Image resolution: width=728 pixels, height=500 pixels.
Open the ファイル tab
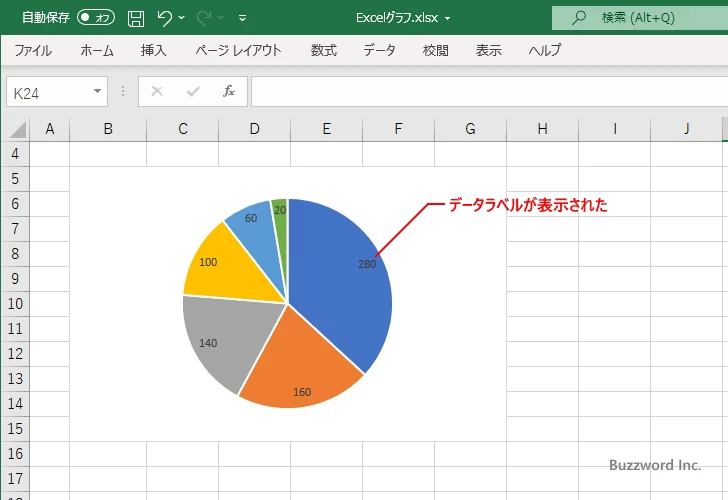tap(33, 50)
